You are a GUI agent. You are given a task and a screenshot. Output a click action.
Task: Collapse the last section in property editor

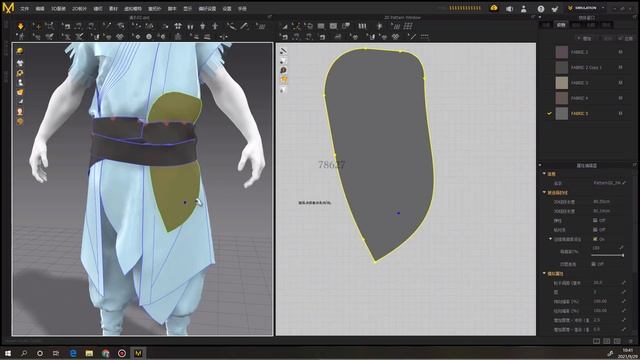pyautogui.click(x=544, y=273)
